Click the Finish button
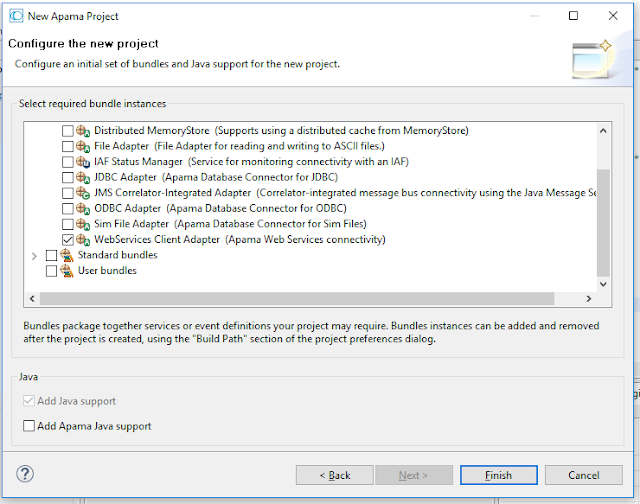 [499, 475]
